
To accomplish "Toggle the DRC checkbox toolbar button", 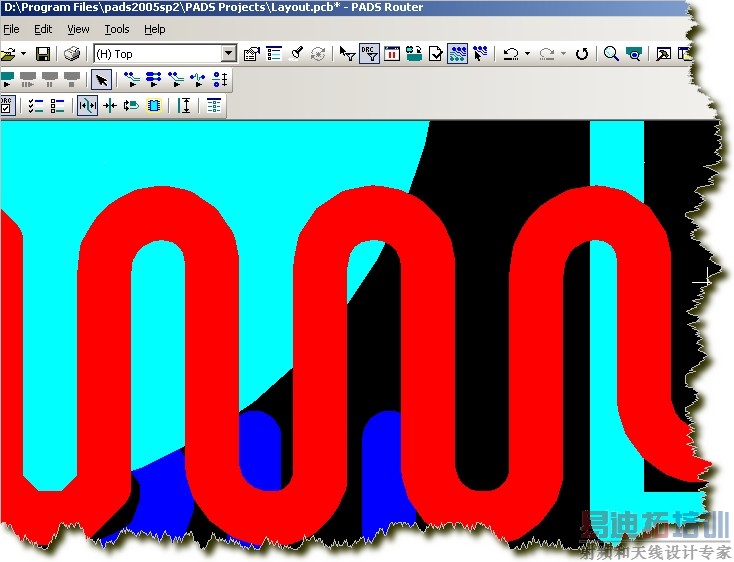I will pyautogui.click(x=7, y=105).
